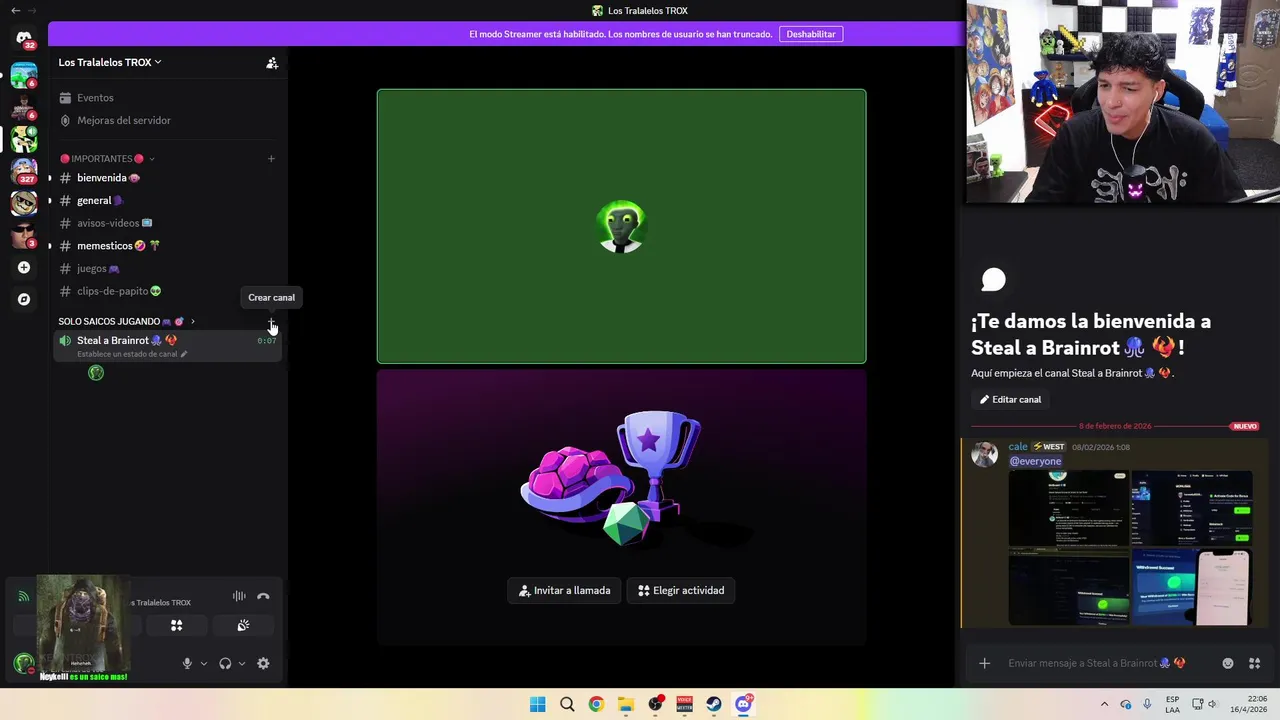Screen dimensions: 1280x720
Task: Open Steam from the taskbar
Action: pos(714,704)
